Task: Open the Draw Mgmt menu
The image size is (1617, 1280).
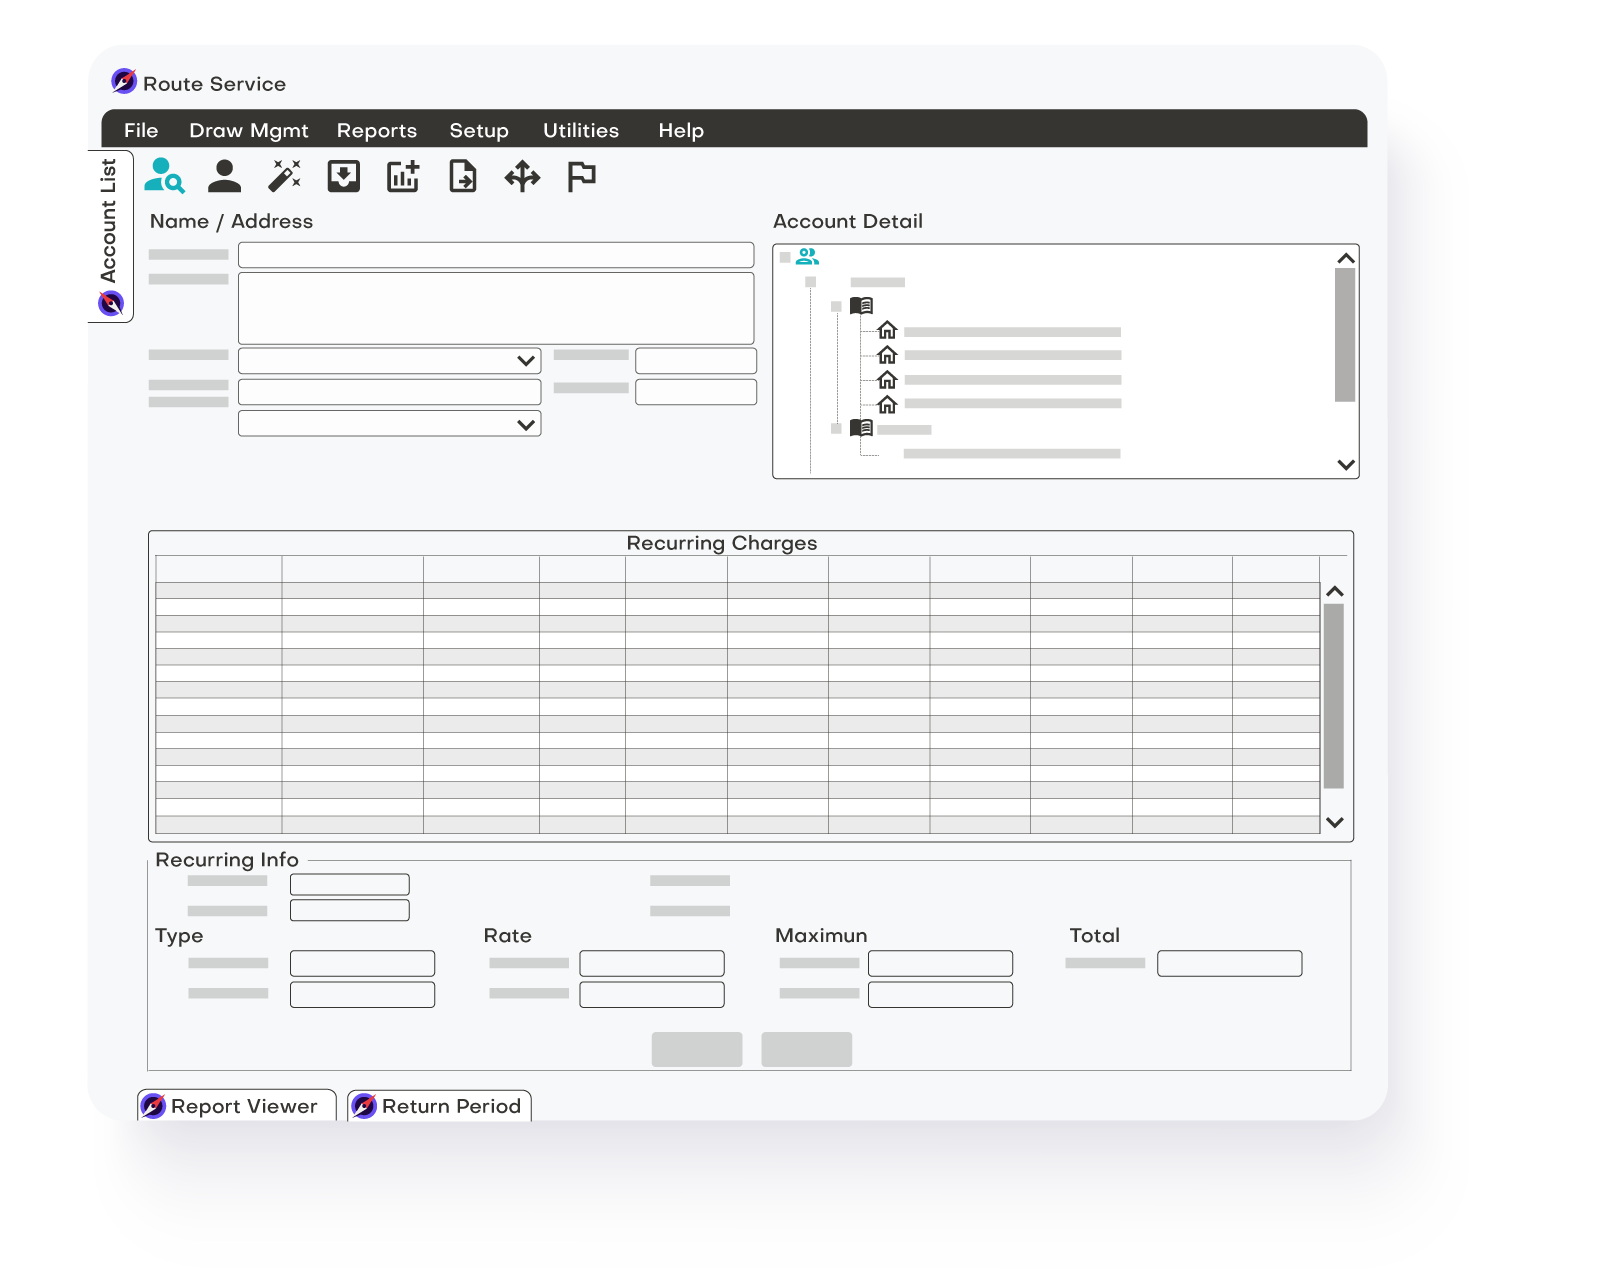Action: (x=248, y=130)
